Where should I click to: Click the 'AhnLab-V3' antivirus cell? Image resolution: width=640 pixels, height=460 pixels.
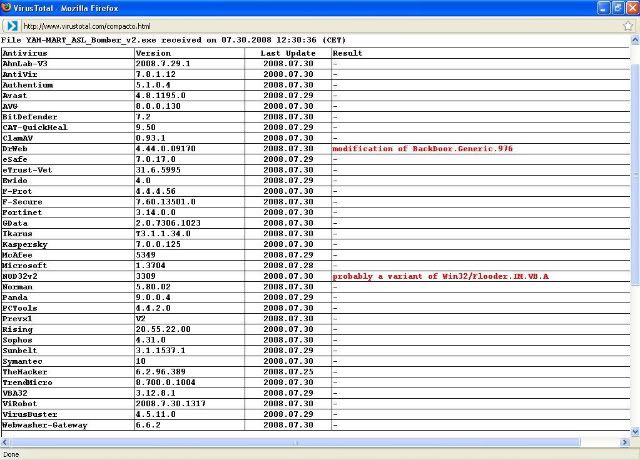point(68,64)
